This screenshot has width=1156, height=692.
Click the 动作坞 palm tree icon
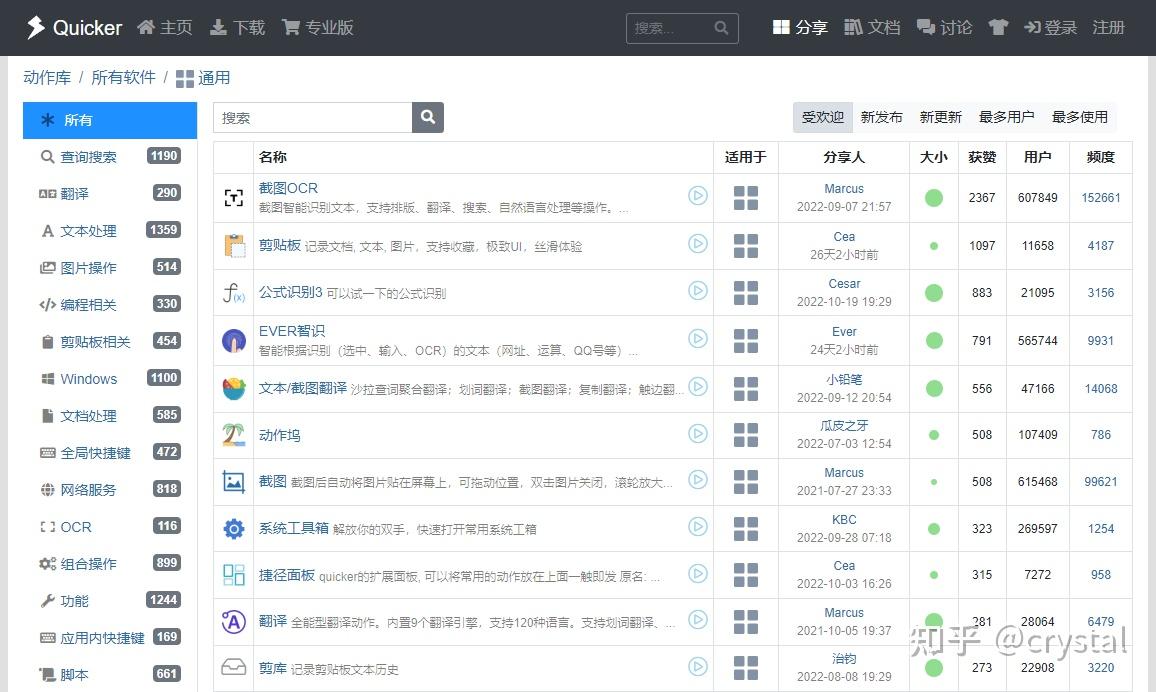point(234,435)
